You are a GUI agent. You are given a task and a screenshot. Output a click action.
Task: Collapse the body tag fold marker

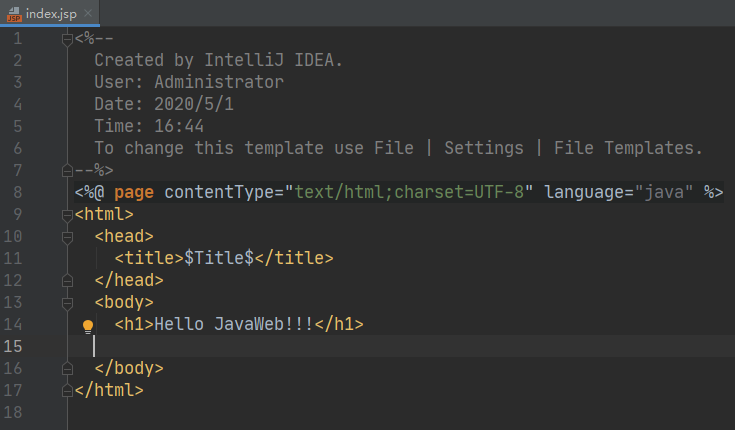click(x=68, y=302)
